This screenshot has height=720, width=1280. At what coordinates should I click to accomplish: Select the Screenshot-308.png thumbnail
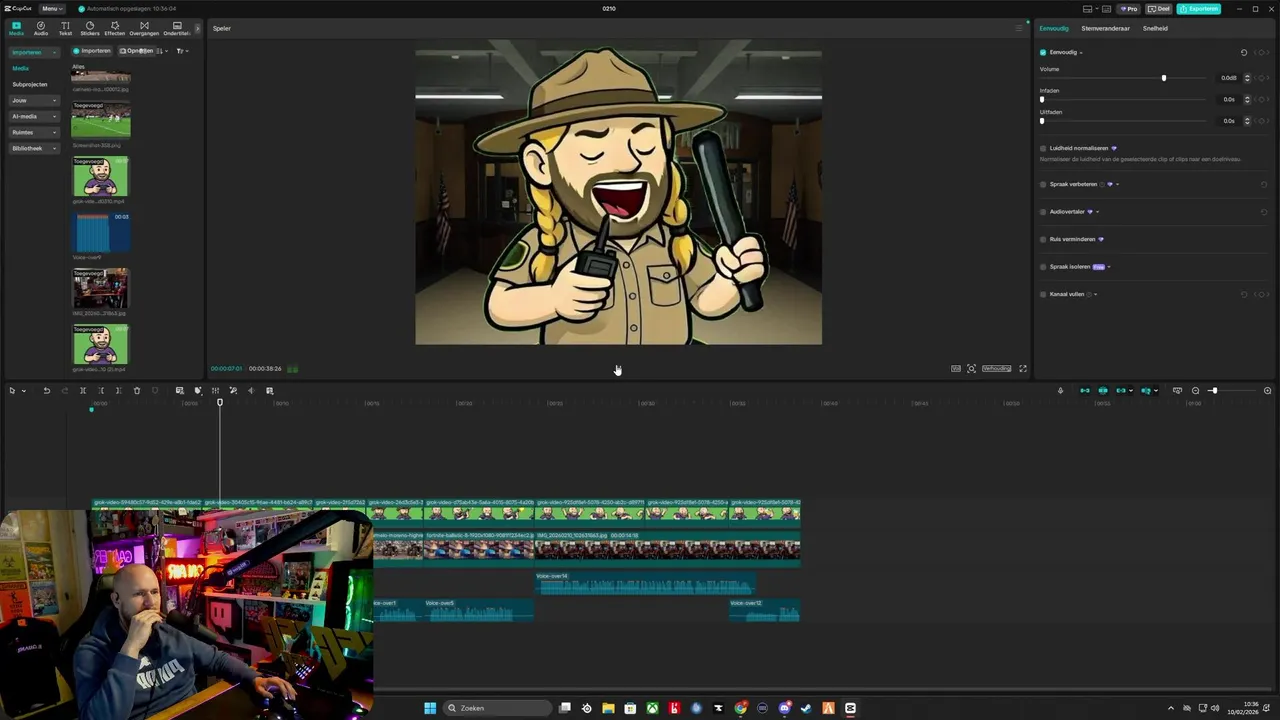pos(101,120)
